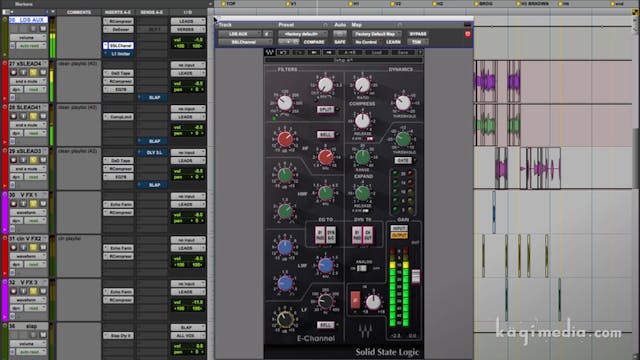Click the red HF frequency knob
640x360 pixels.
tap(325, 157)
